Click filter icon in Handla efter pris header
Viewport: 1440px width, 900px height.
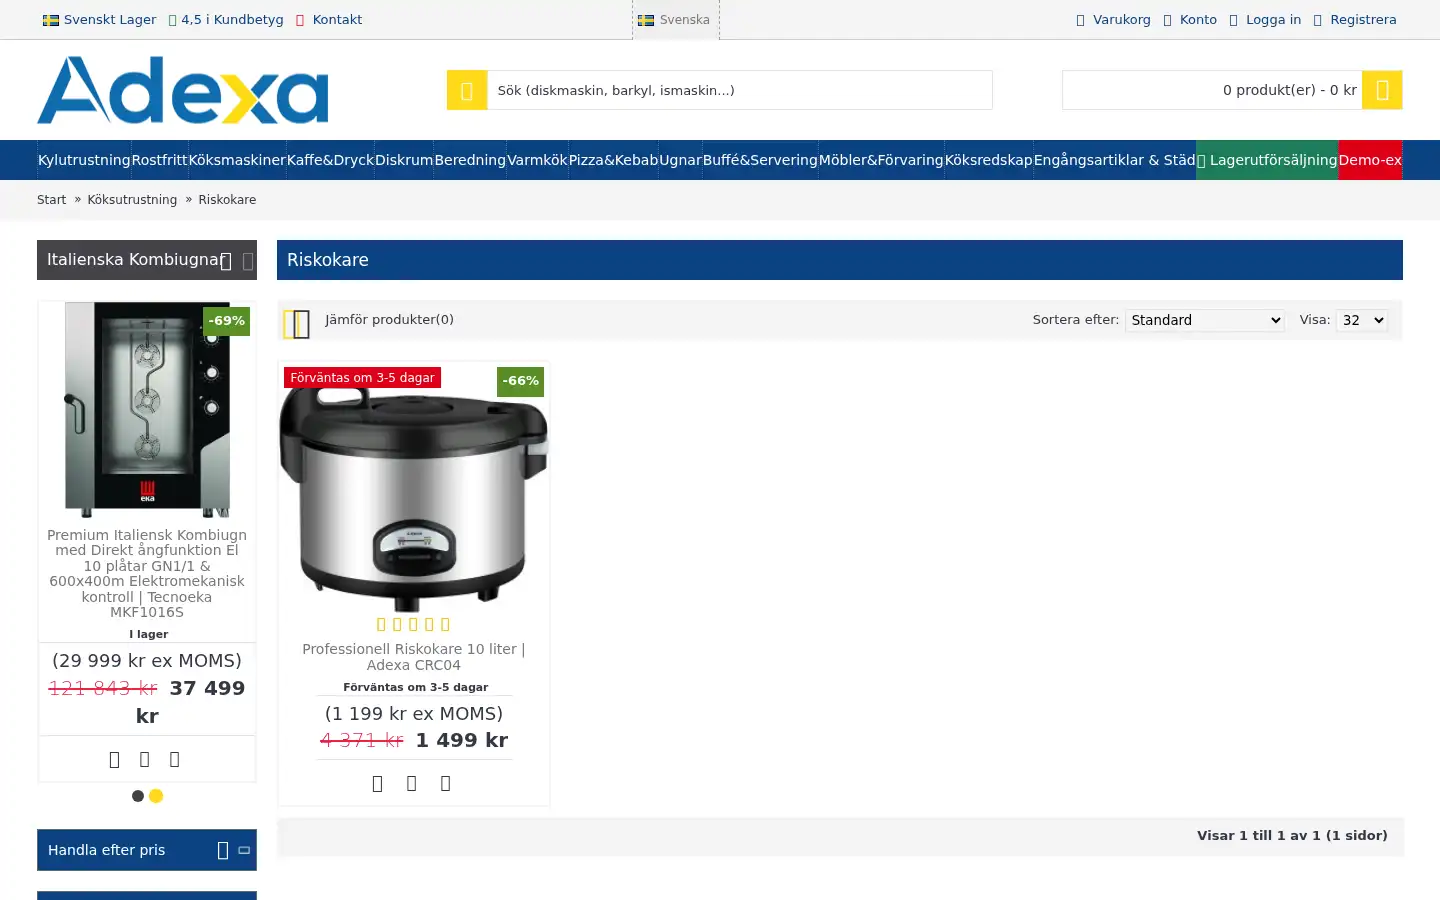click(x=223, y=850)
